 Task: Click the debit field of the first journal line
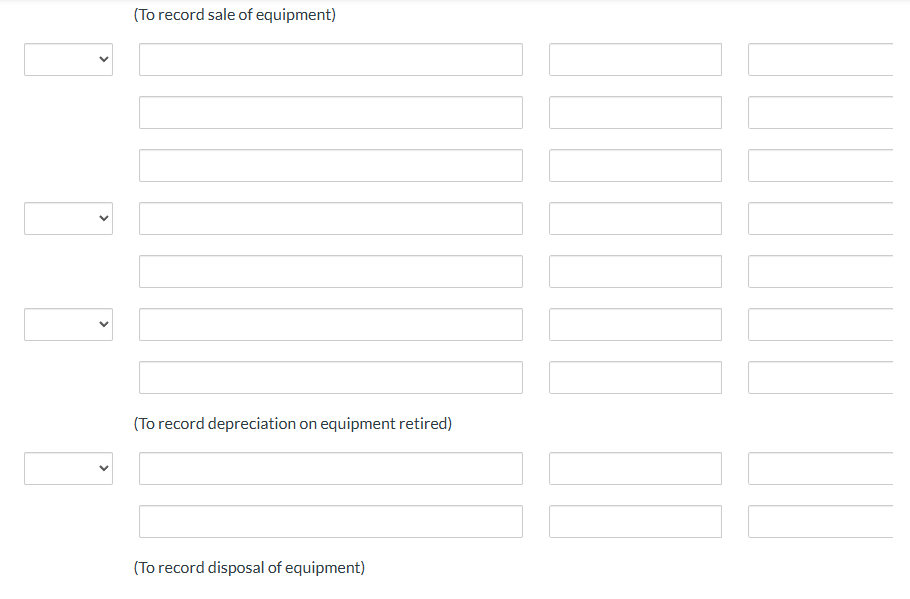tap(635, 59)
